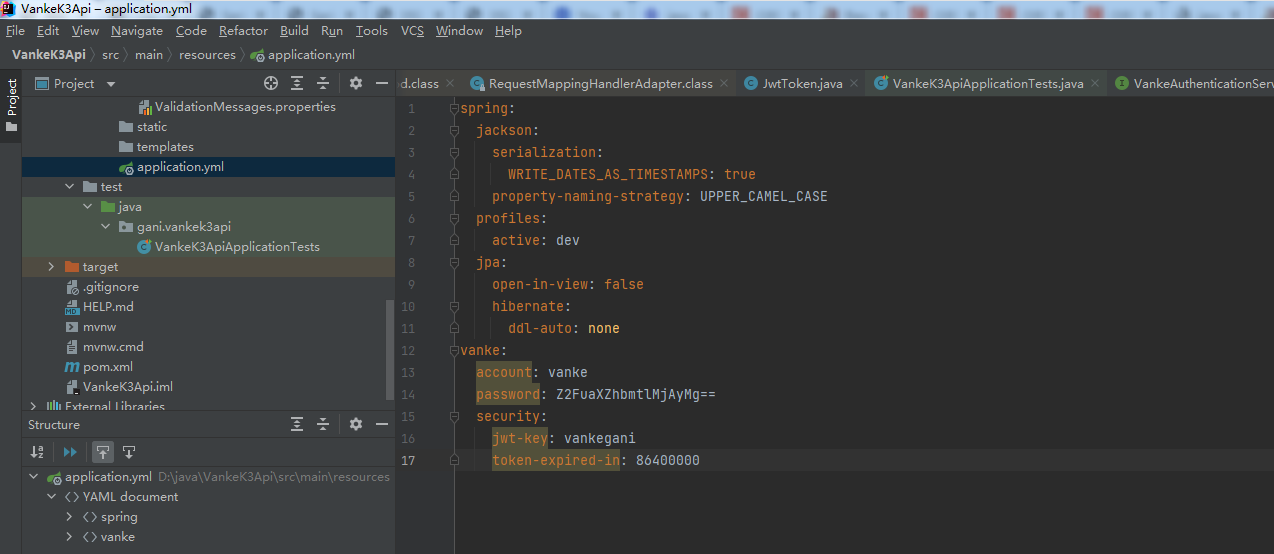The image size is (1274, 554).
Task: Click the static folder icon
Action: click(x=126, y=127)
